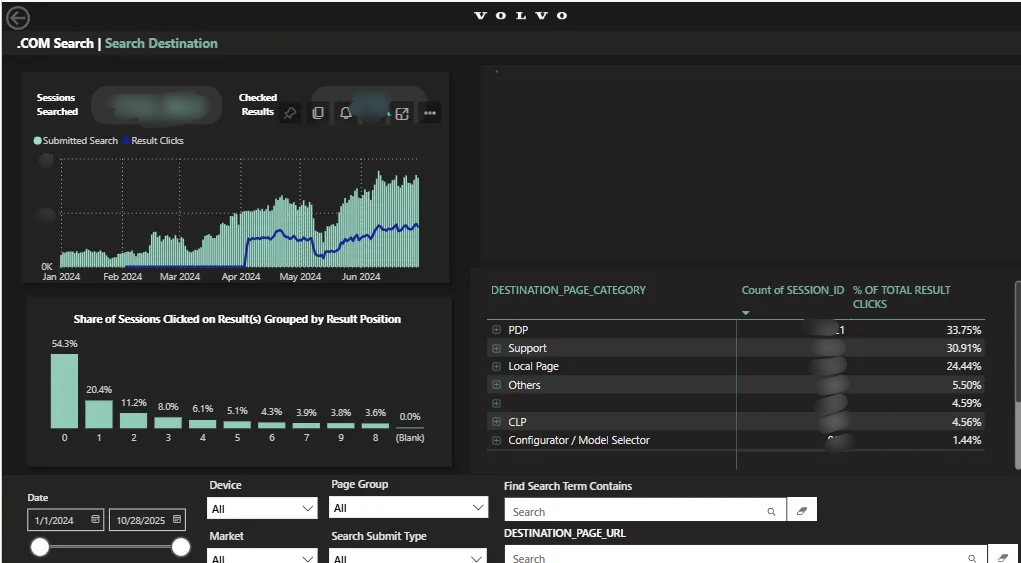Open the Device dropdown

[262, 508]
